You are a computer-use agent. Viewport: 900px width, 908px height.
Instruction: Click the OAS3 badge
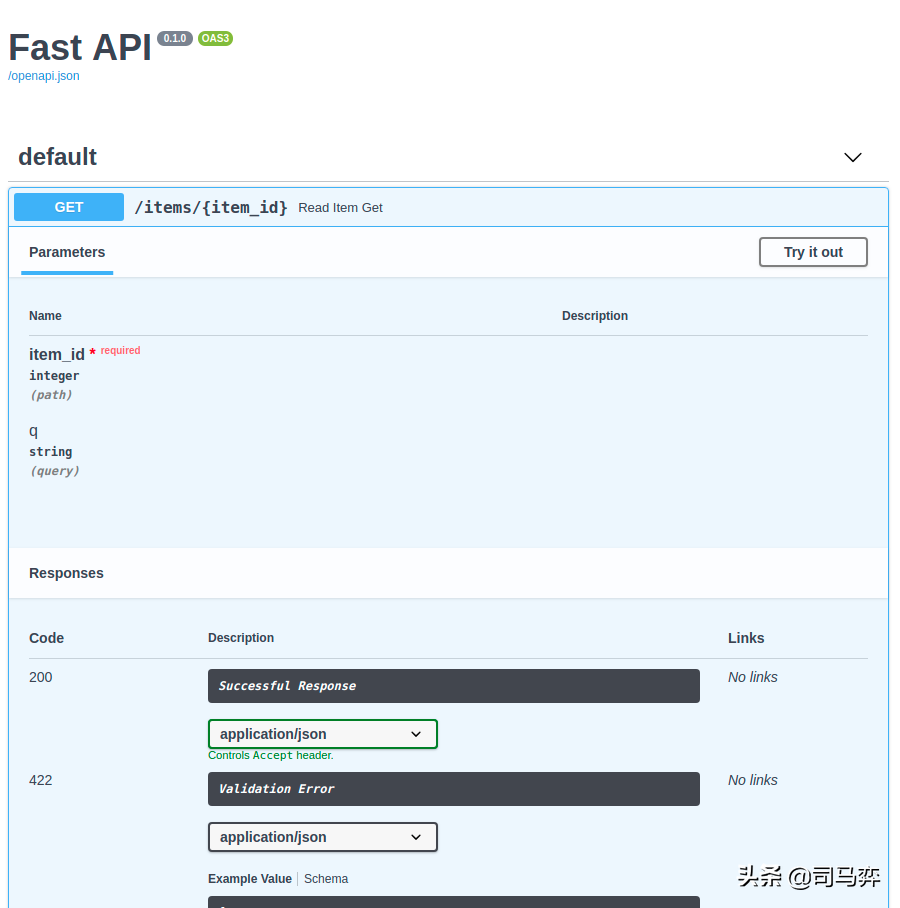[x=215, y=38]
